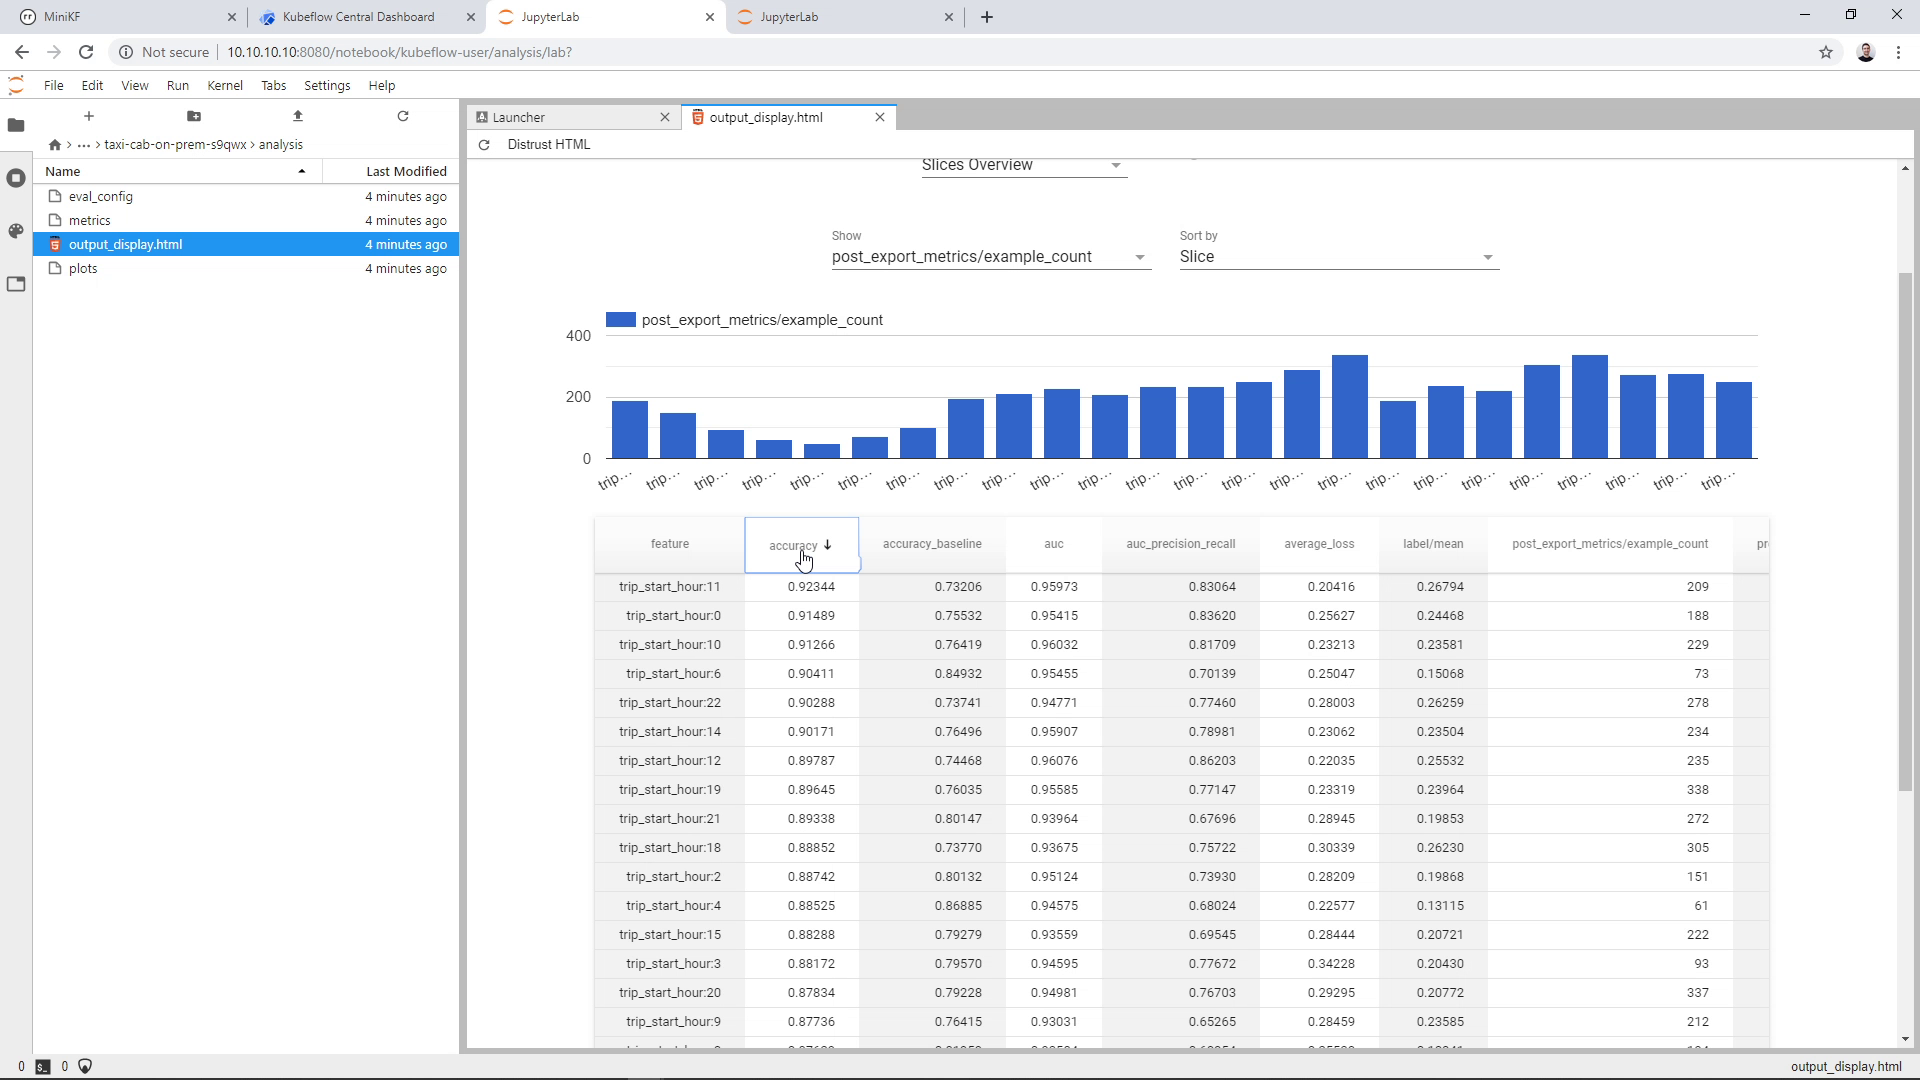
Task: Open the Chrome profile avatar
Action: (x=1866, y=52)
